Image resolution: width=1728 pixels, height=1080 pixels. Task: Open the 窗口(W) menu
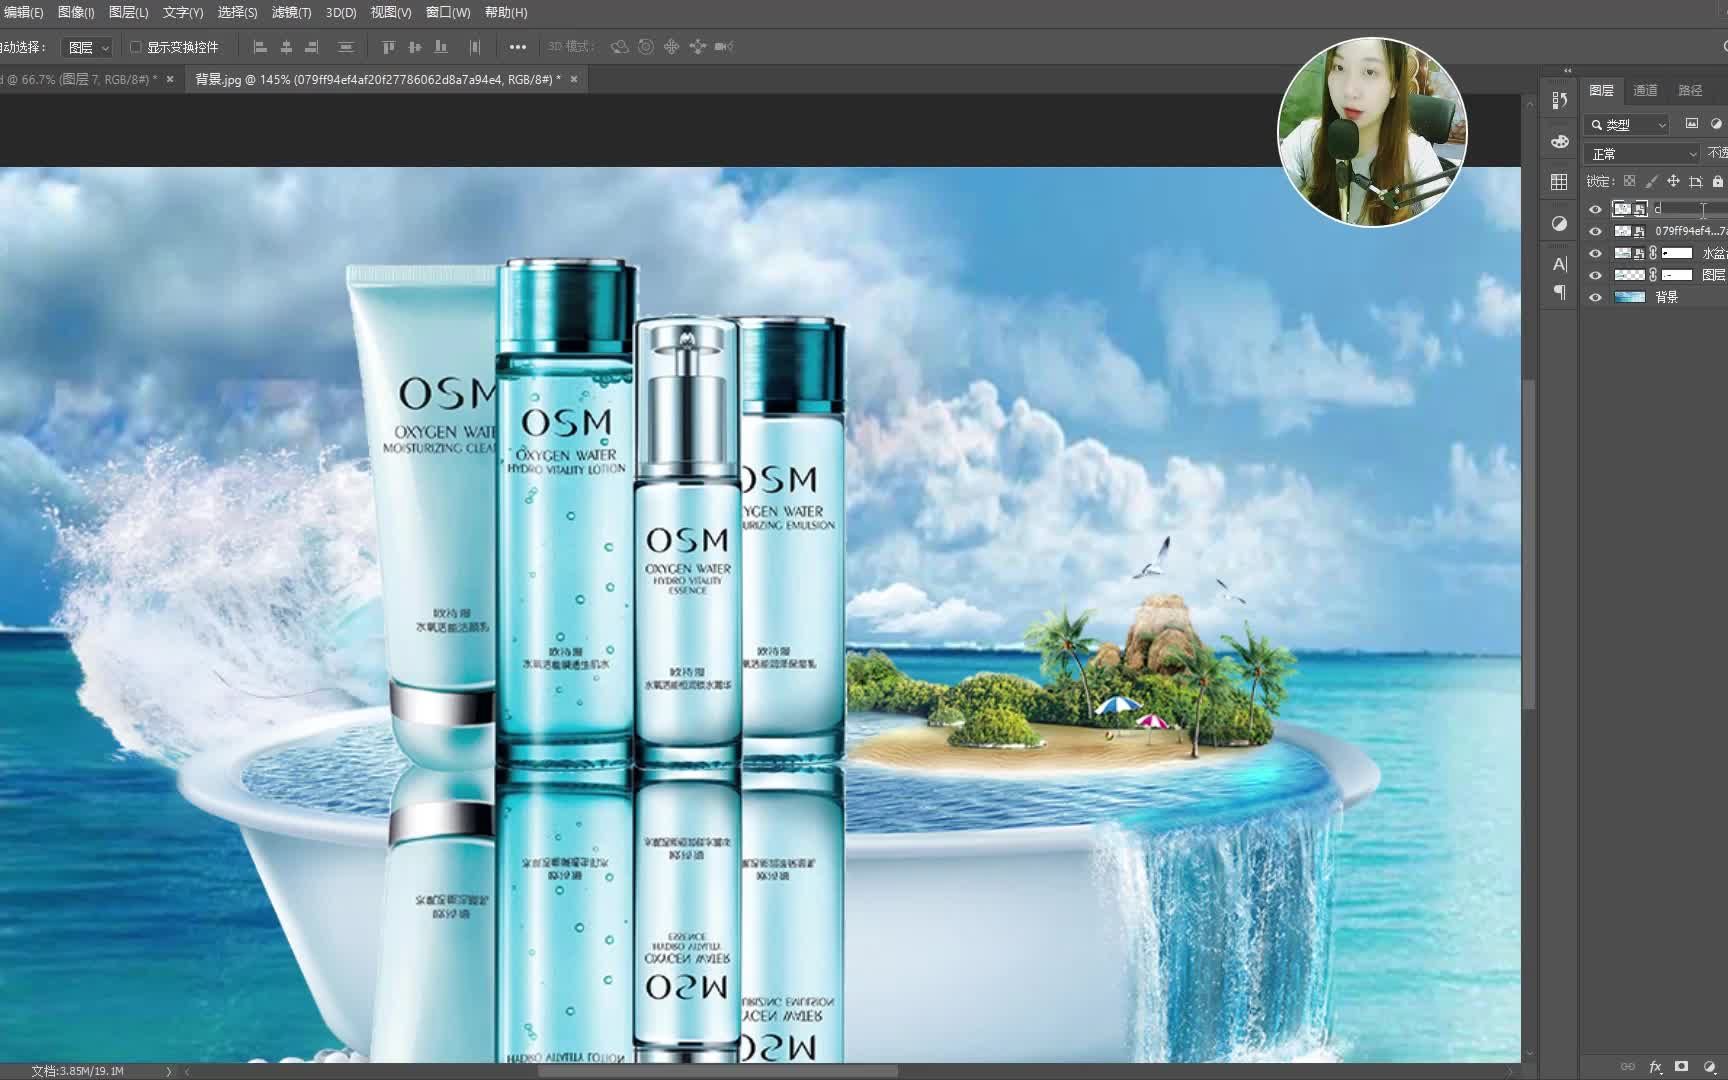tap(448, 12)
